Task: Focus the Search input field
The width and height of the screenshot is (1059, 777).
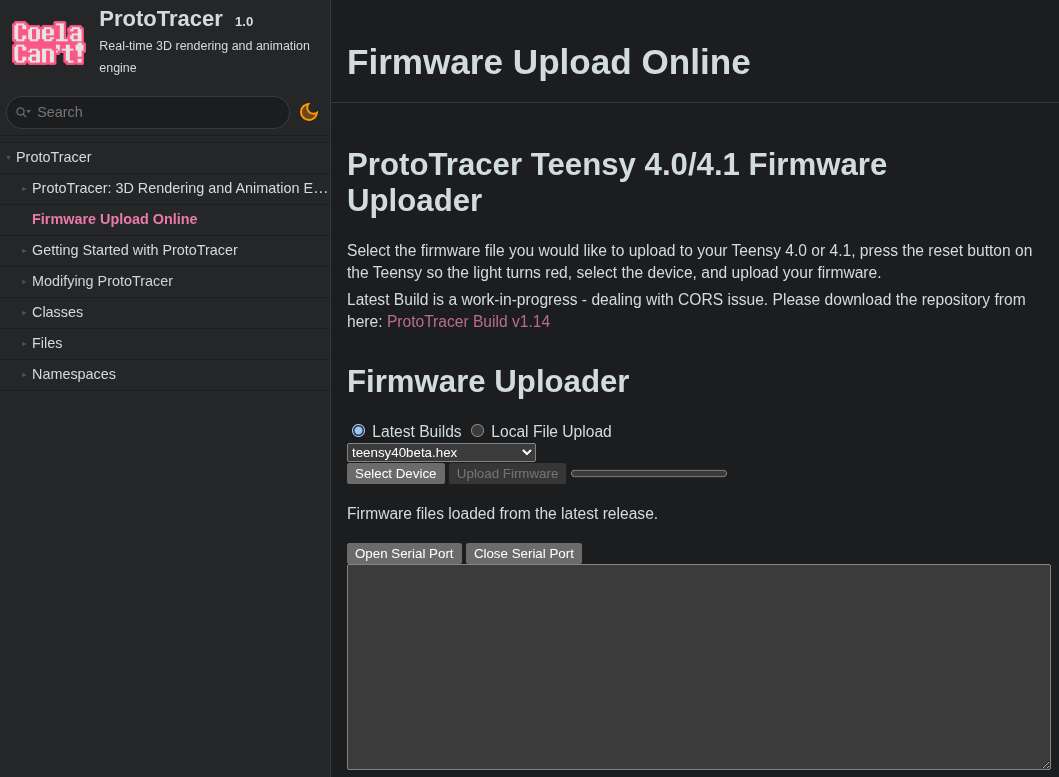Action: [147, 112]
